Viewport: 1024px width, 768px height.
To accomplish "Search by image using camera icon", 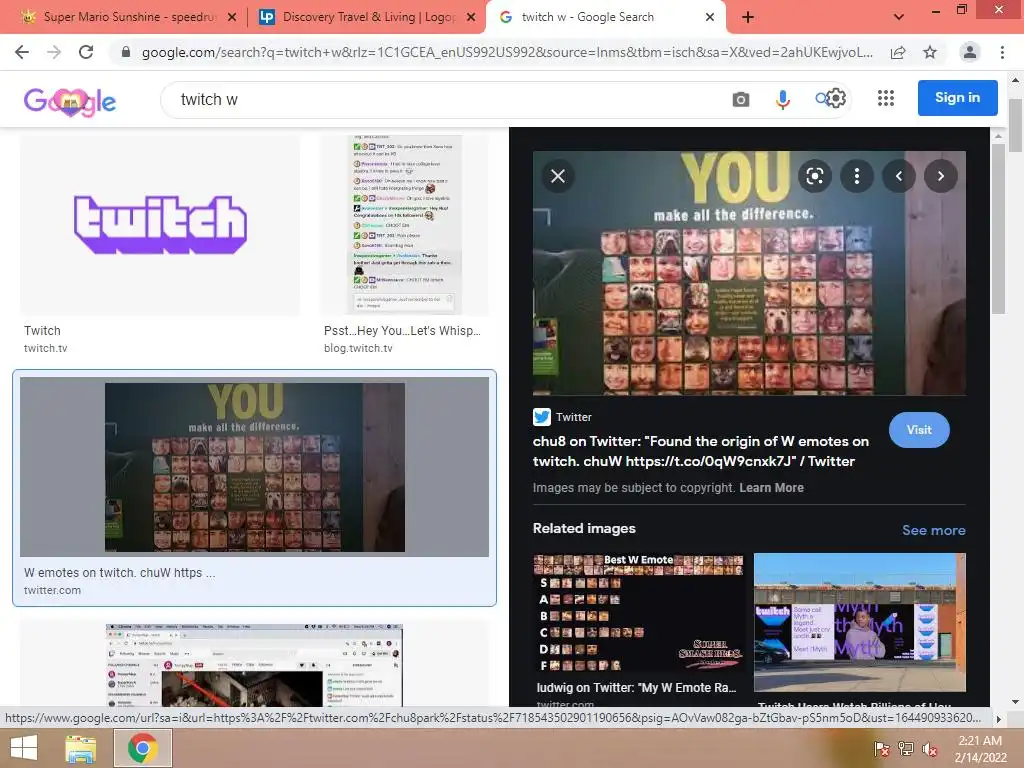I will pyautogui.click(x=741, y=99).
